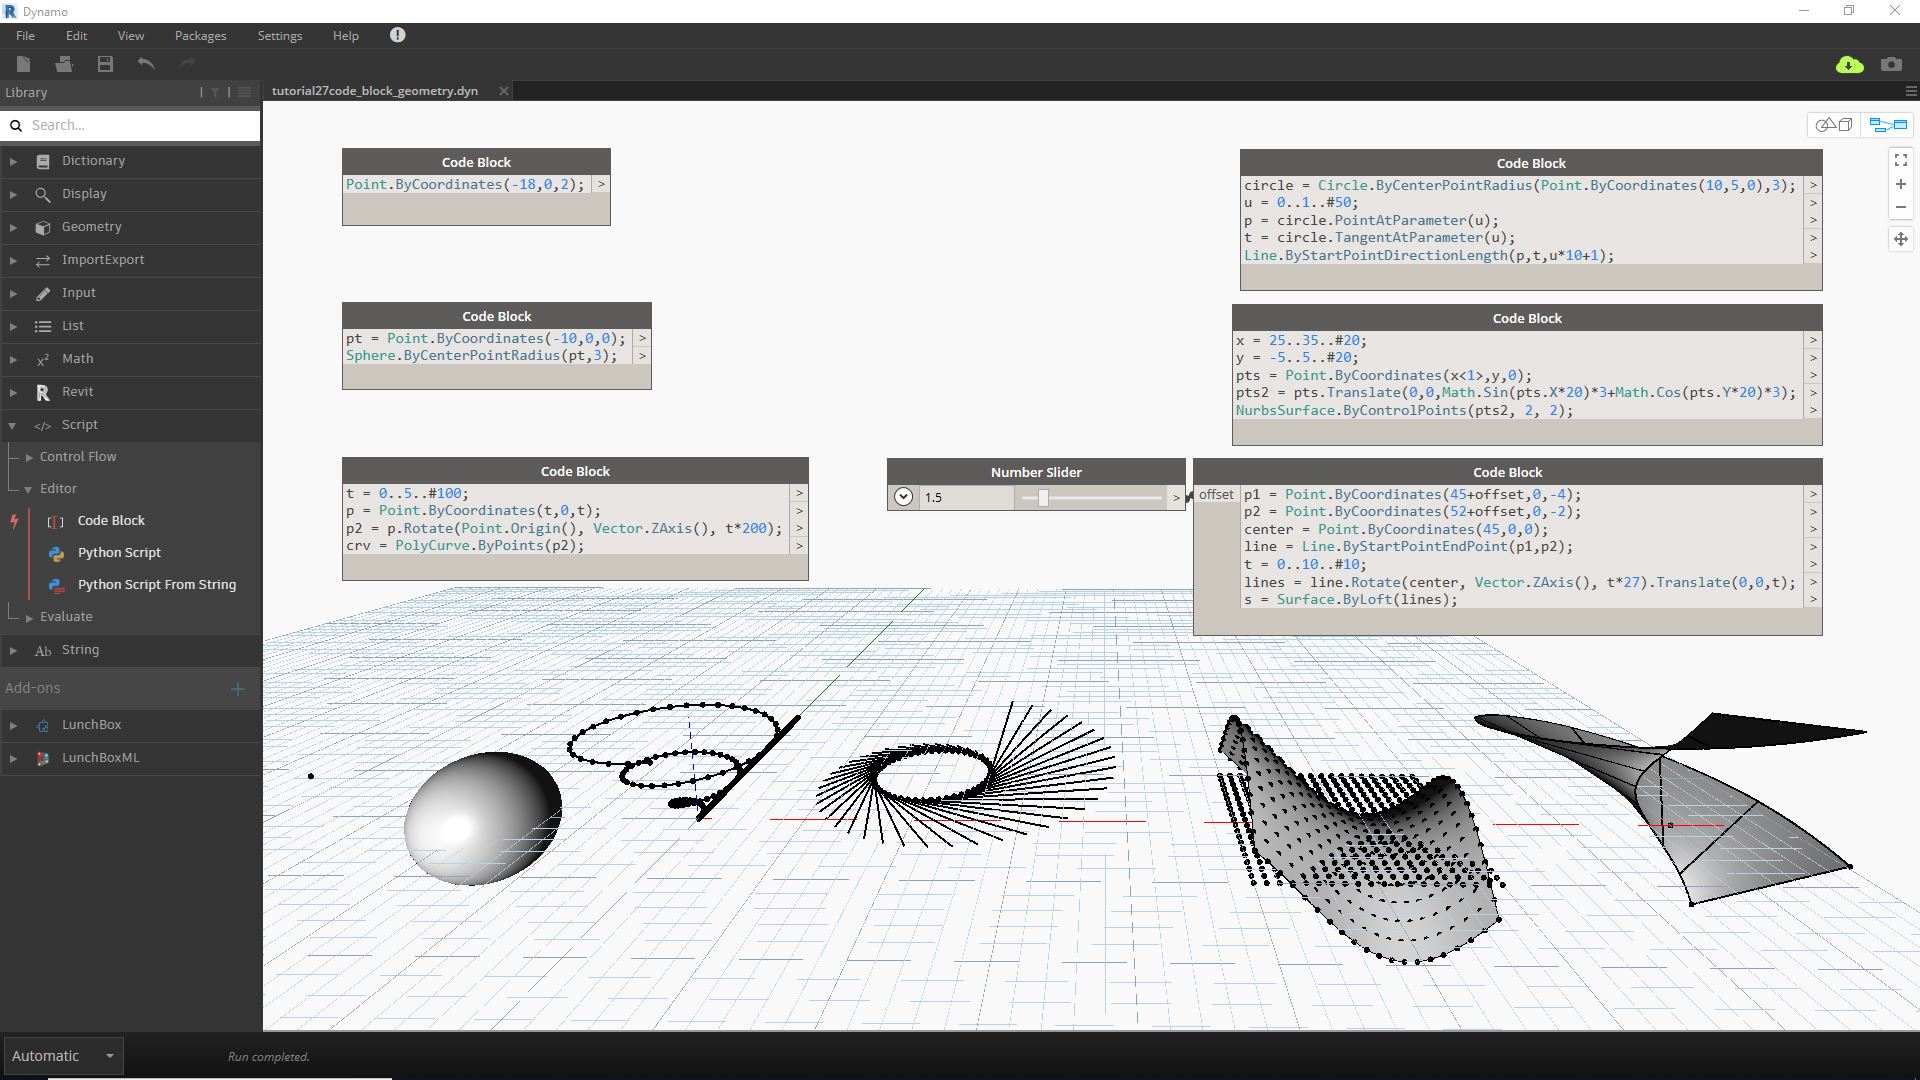Switch to graph node view mode
The height and width of the screenshot is (1080, 1920).
[x=1888, y=125]
